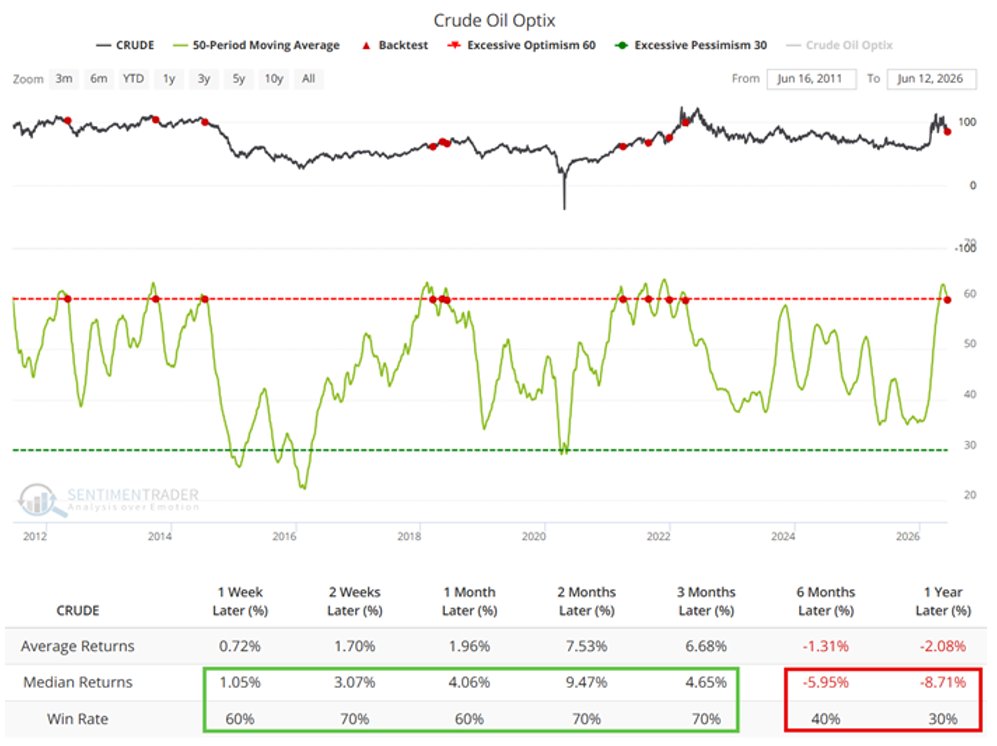This screenshot has width=997, height=746.
Task: Select the 3m zoom button
Action: point(64,79)
